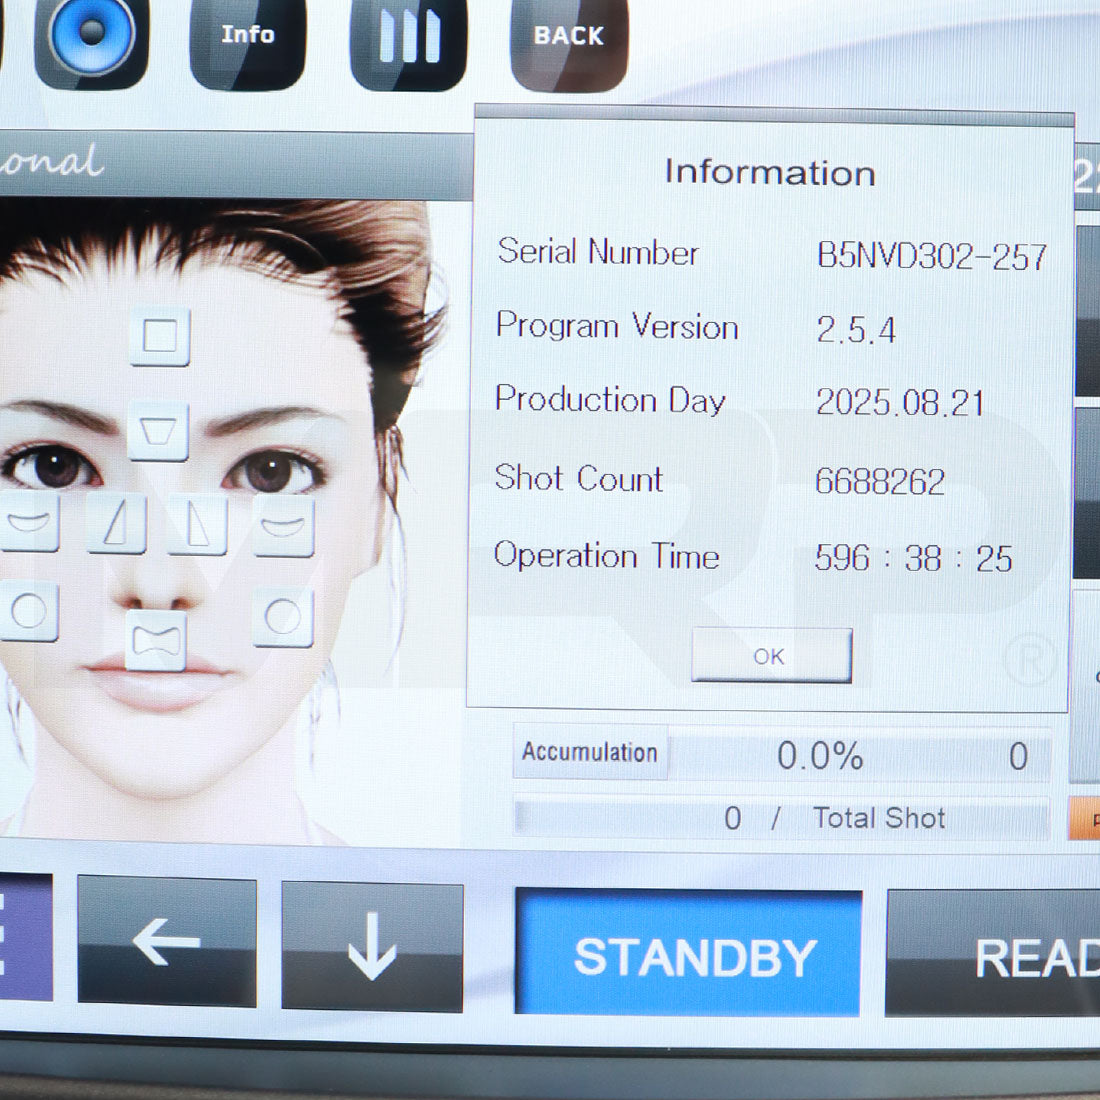Select the under-eye crescent zone beside the hair
Image resolution: width=1100 pixels, height=1100 pixels.
[283, 525]
